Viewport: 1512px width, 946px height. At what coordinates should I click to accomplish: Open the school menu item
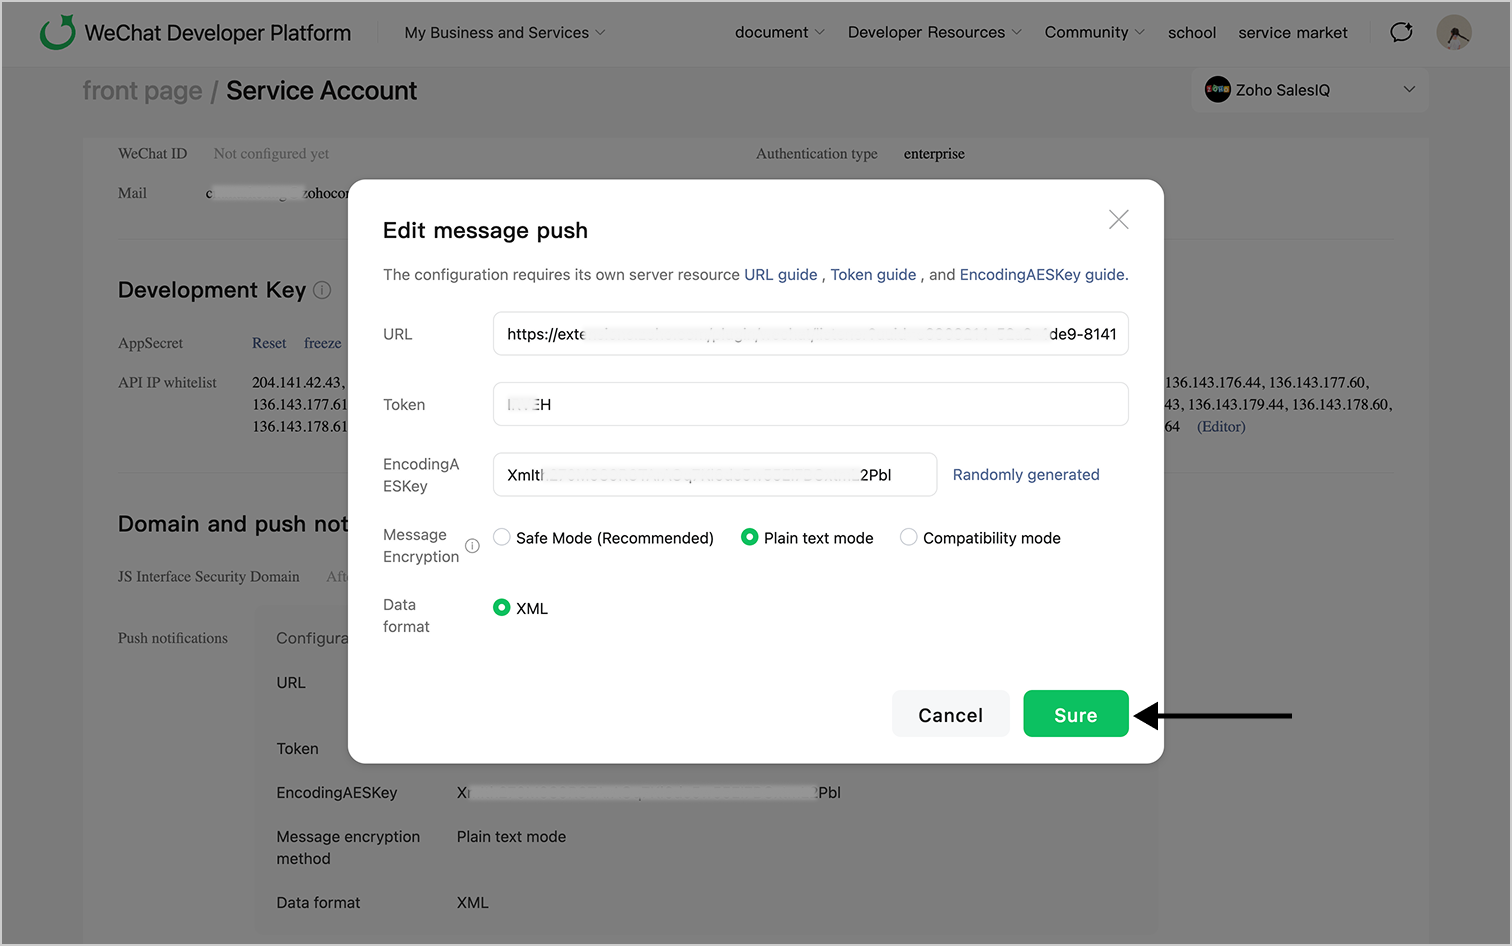(x=1192, y=33)
